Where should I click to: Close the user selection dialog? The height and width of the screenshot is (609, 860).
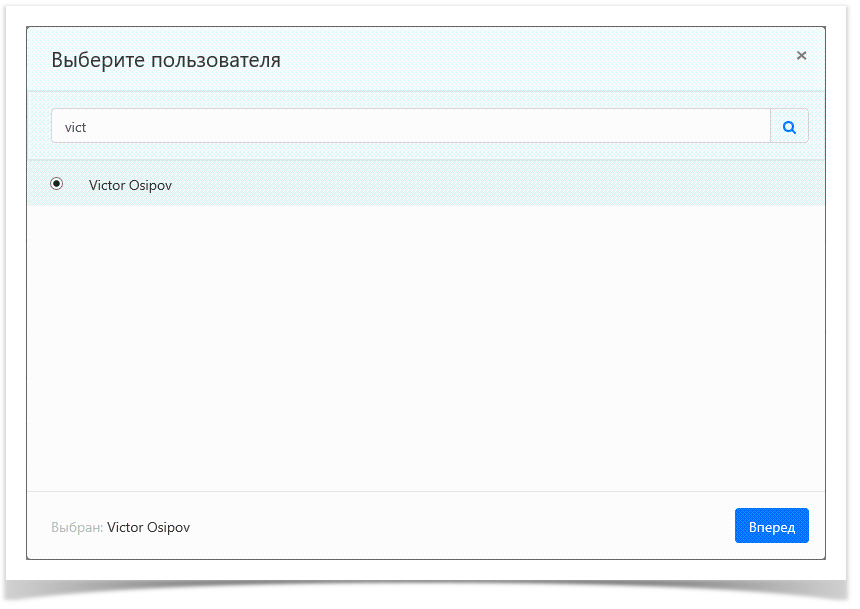click(x=801, y=56)
